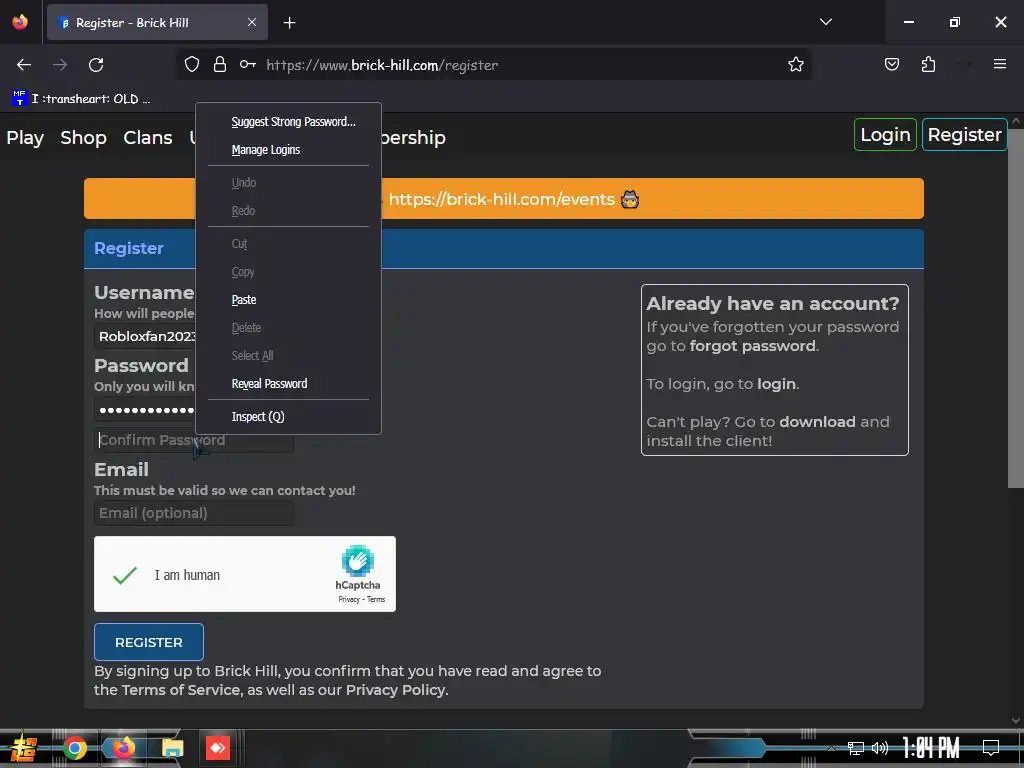Viewport: 1024px width, 768px height.
Task: Click the Register button in header
Action: coord(965,135)
